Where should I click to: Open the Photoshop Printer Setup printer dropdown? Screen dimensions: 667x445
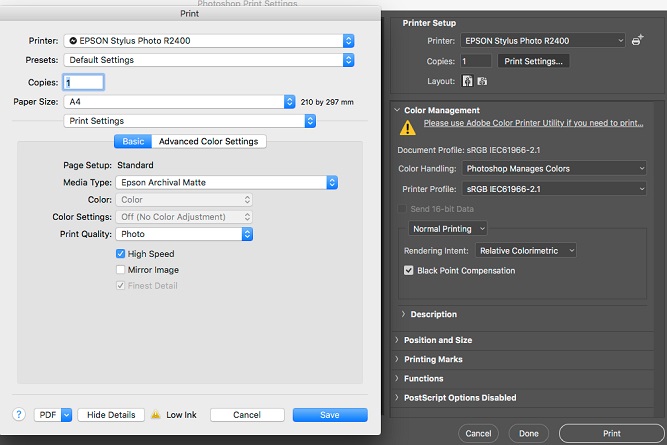[x=543, y=41]
